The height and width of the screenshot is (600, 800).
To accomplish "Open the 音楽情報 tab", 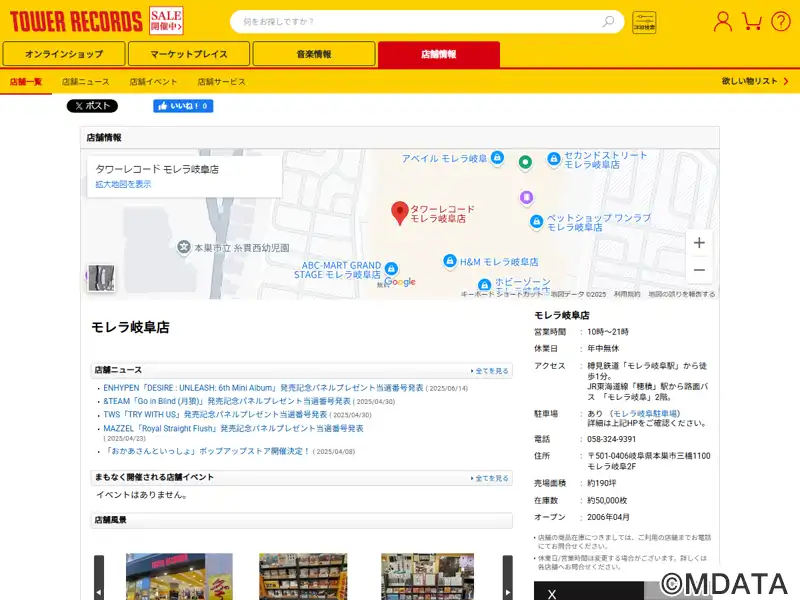I will (314, 54).
